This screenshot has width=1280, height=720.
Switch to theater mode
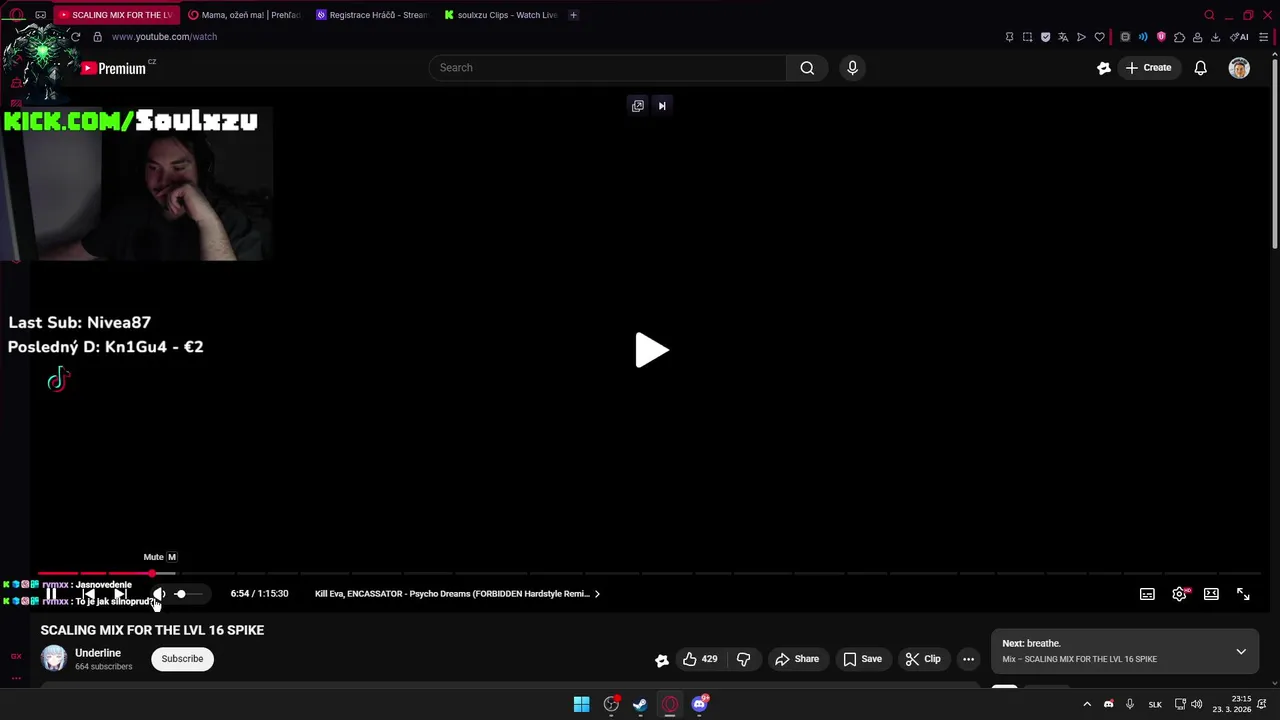1211,594
